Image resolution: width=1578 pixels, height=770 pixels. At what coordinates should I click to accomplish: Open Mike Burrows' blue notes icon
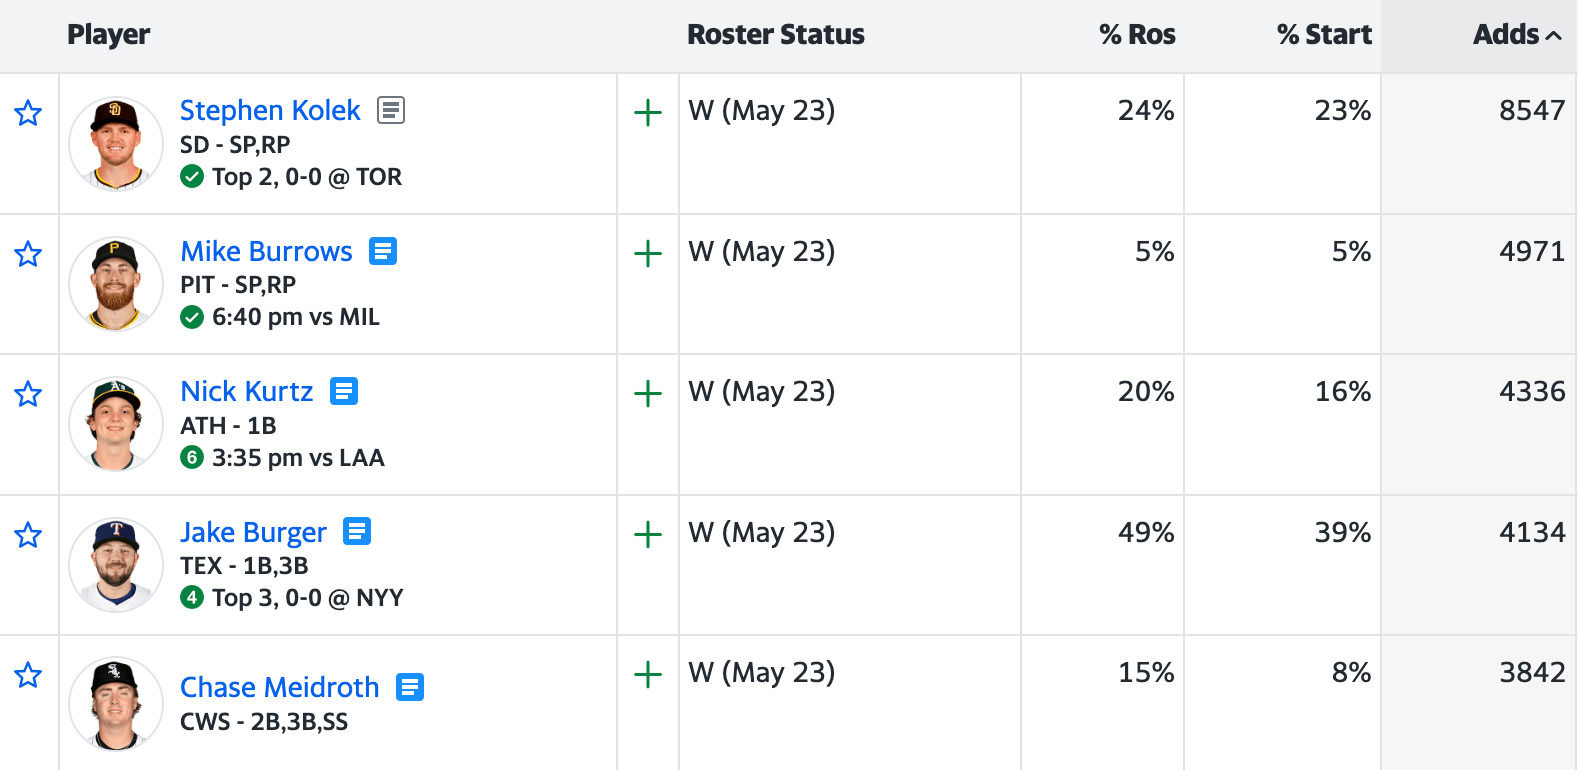[x=383, y=251]
